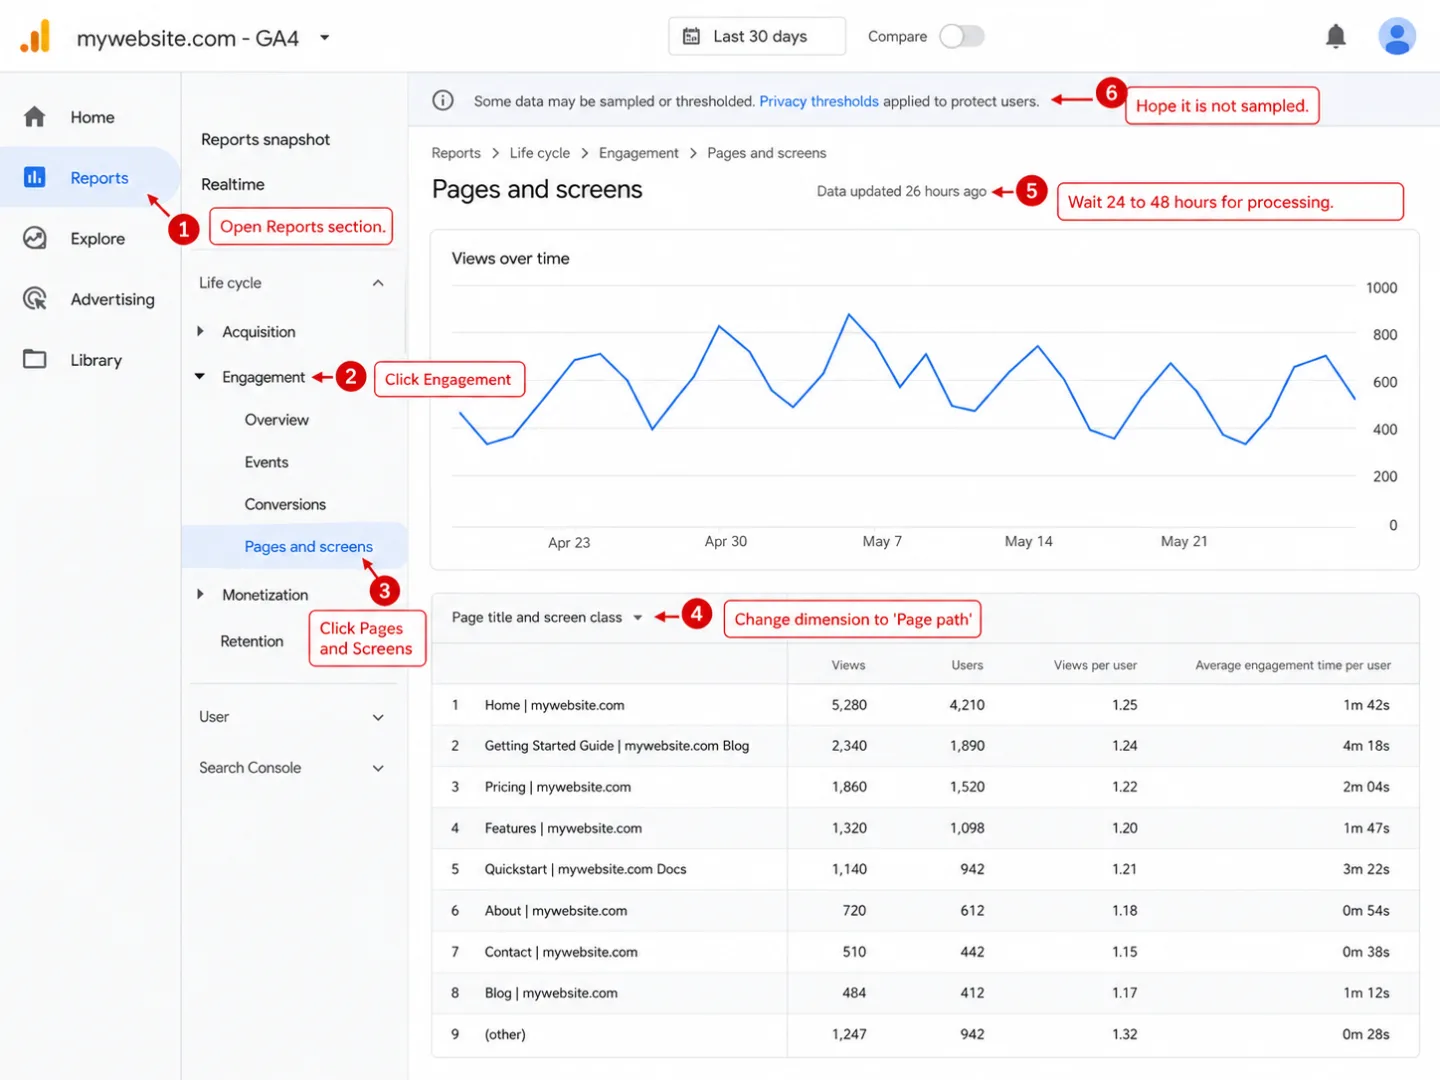The image size is (1440, 1080).
Task: Click the Home house icon
Action: 35,117
